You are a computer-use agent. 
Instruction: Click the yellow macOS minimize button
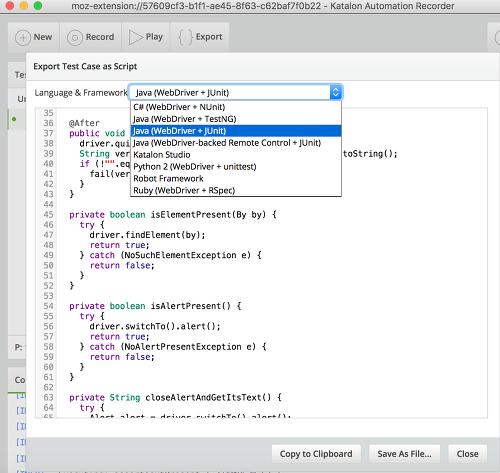point(24,6)
